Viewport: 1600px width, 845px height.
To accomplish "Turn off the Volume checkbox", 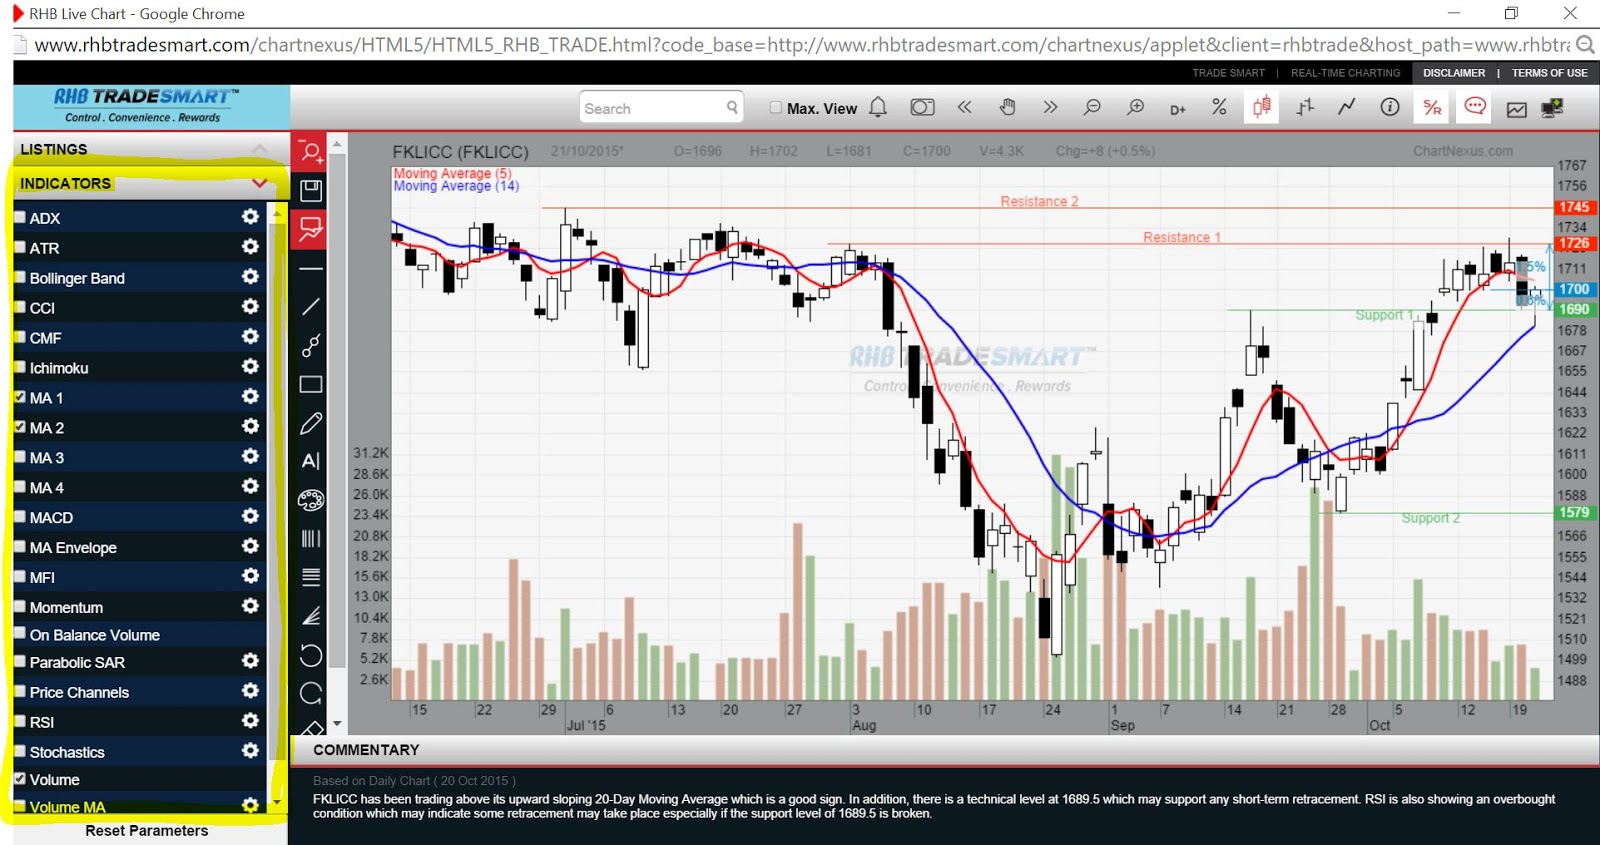I will 20,779.
